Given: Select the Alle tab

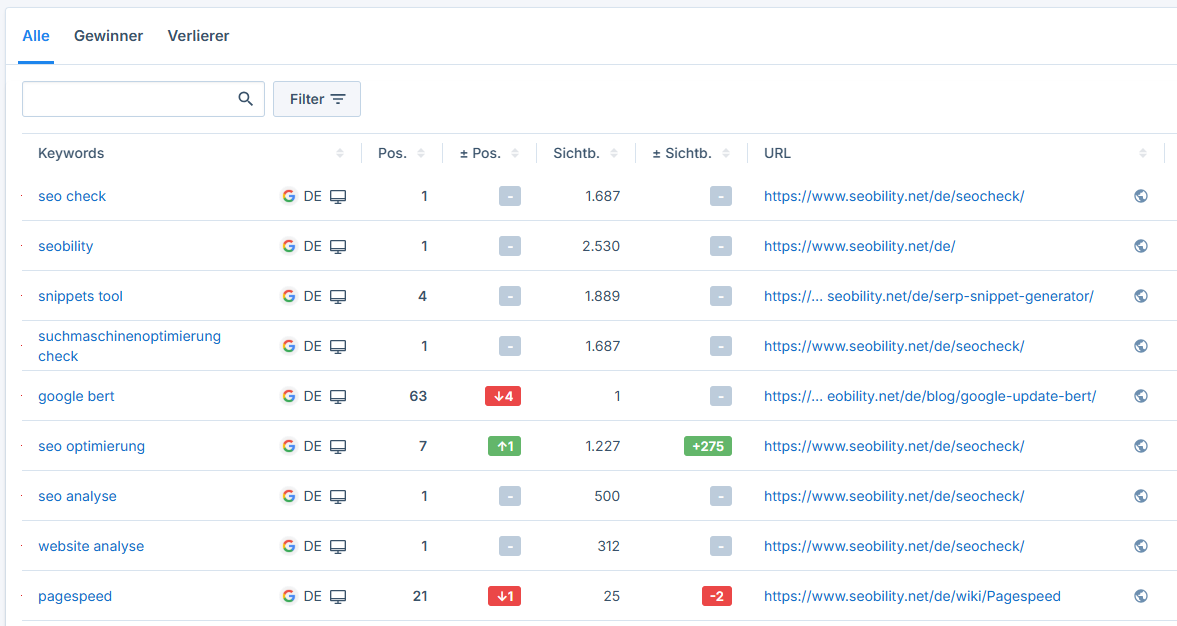Looking at the screenshot, I should pyautogui.click(x=36, y=36).
